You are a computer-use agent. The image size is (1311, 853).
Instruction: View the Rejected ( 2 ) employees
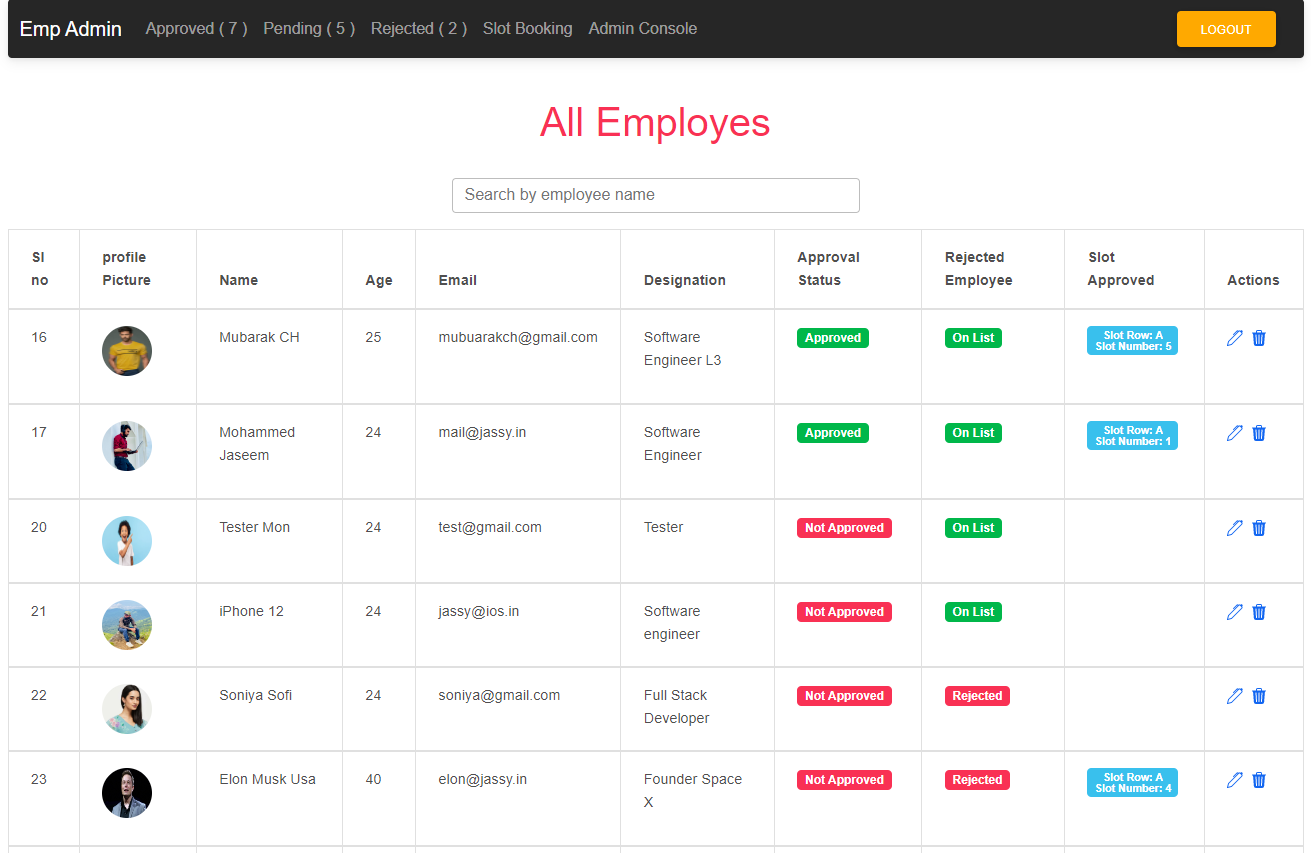(418, 28)
